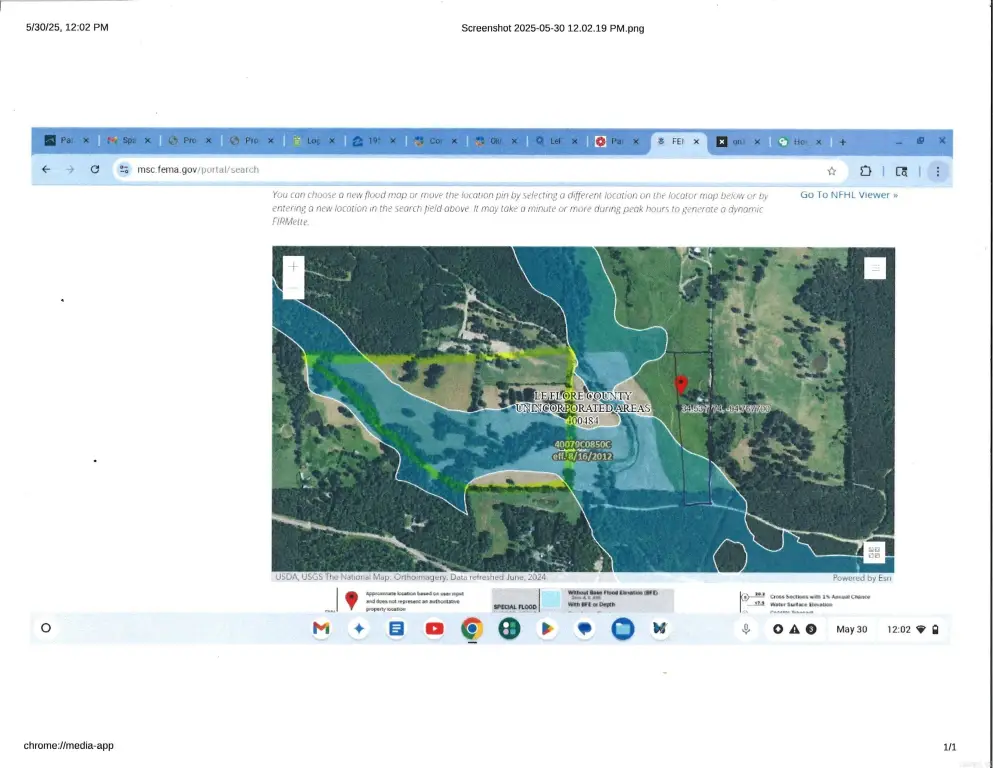Open Chrome three-dot menu
Image resolution: width=993 pixels, height=768 pixels.
click(x=937, y=171)
